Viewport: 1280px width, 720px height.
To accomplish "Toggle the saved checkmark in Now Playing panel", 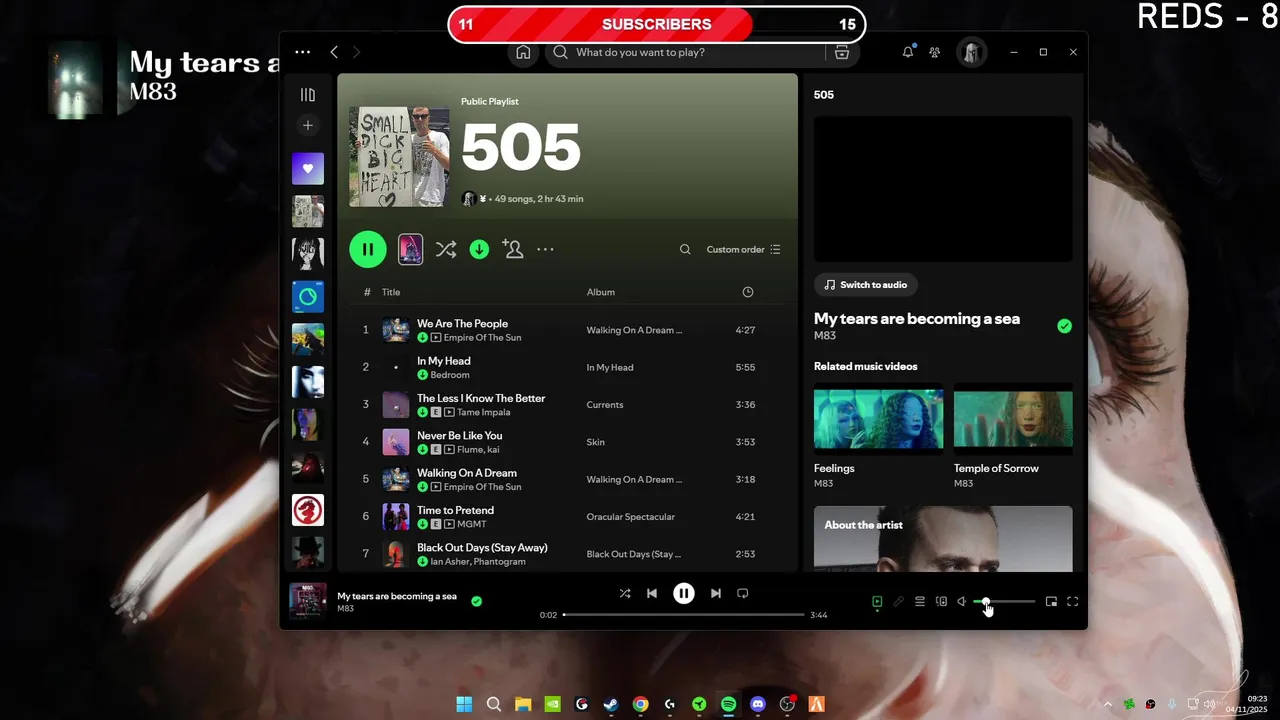I will (1064, 326).
